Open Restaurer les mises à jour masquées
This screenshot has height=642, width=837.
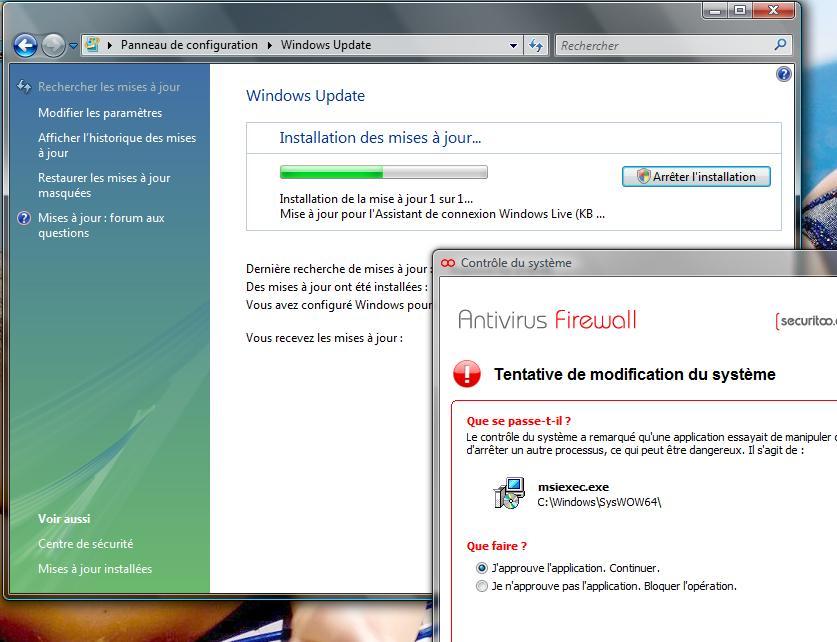click(104, 185)
